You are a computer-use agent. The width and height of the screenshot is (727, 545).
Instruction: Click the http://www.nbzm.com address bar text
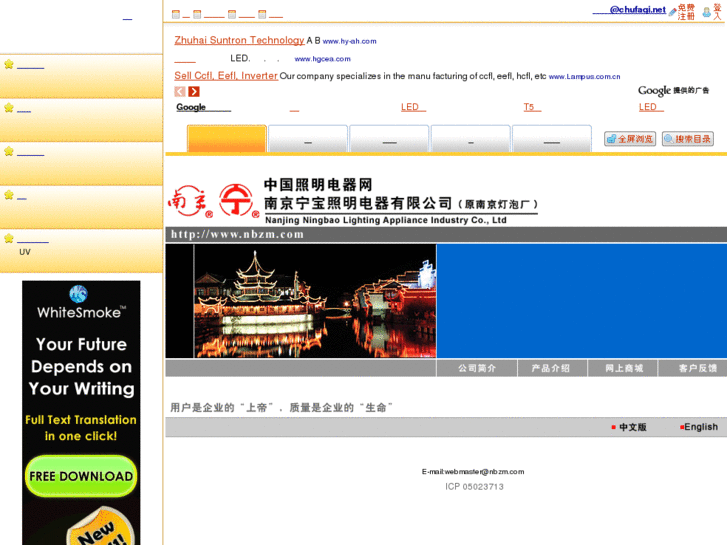coord(237,234)
